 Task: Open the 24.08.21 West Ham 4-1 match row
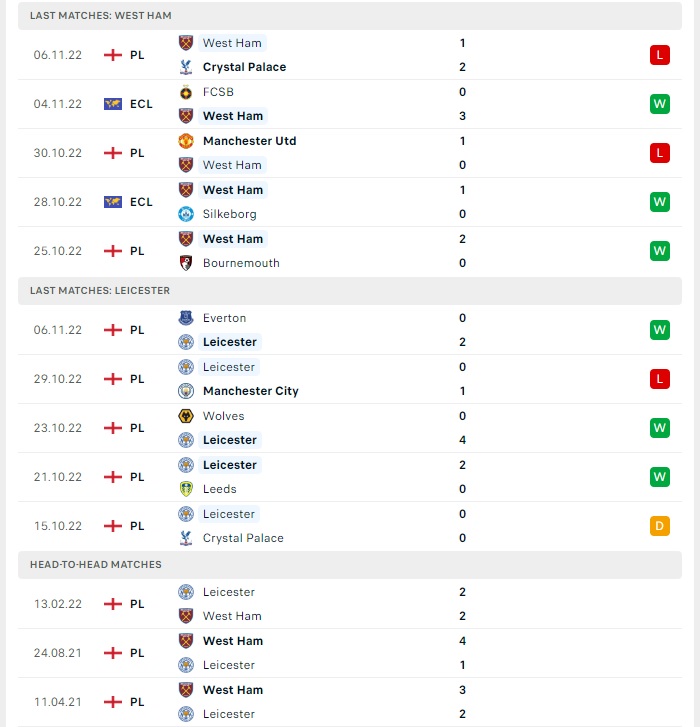350,653
